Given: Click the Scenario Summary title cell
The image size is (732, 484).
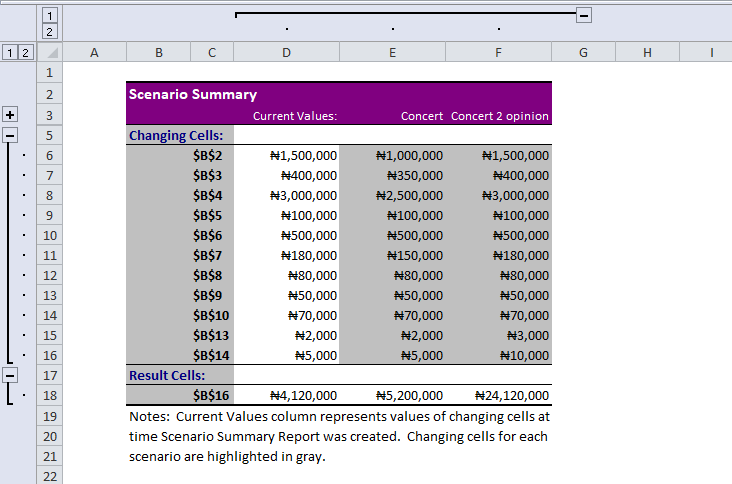Looking at the screenshot, I should click(193, 95).
